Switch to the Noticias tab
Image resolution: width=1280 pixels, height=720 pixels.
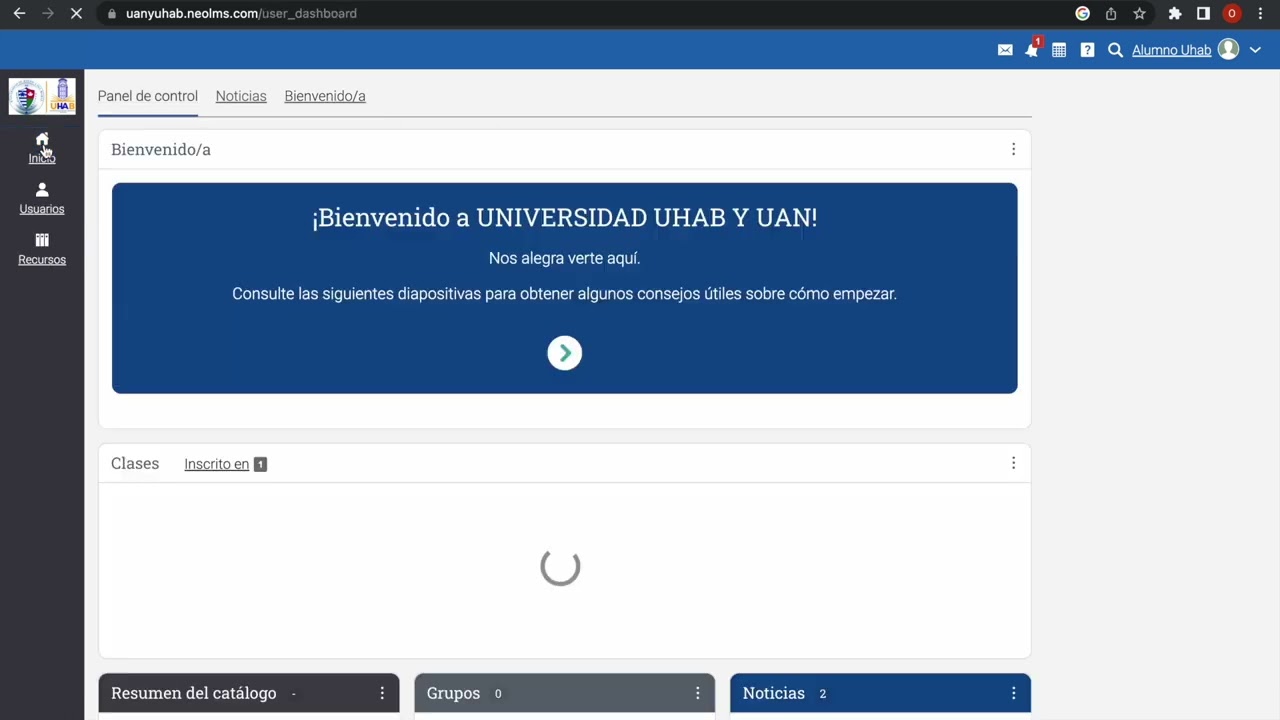(241, 96)
